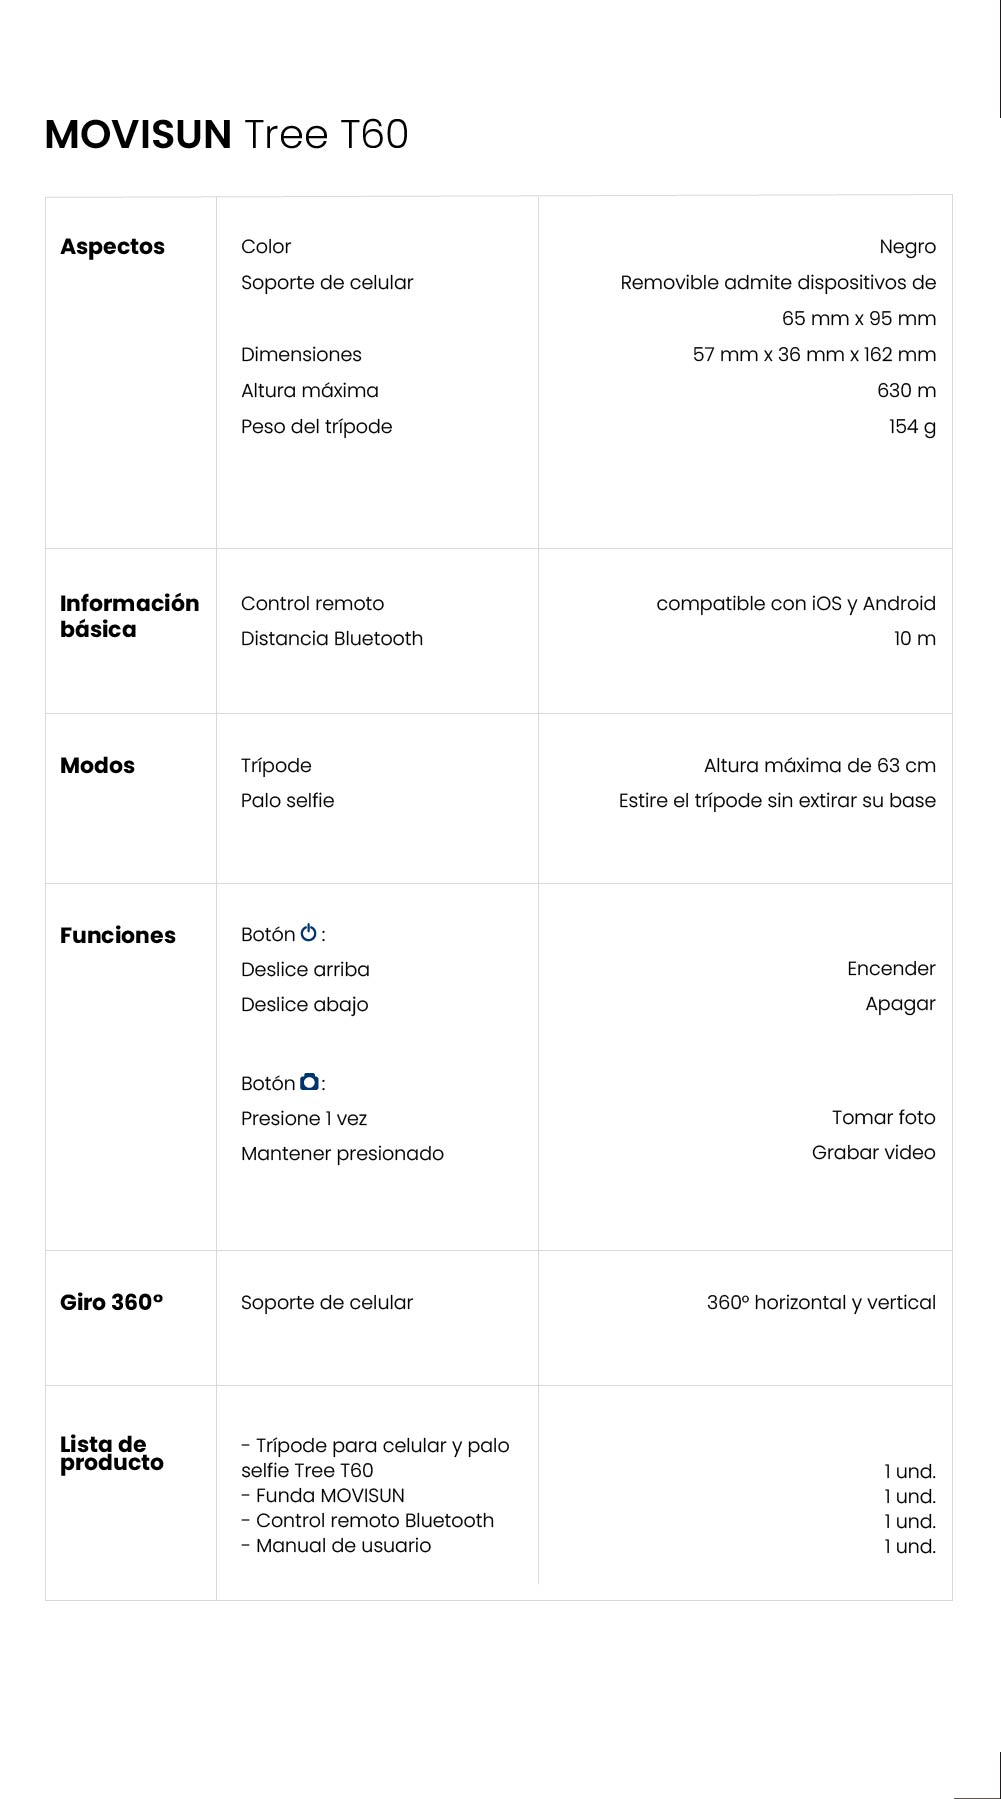
Task: Click the camera icon next to Botón
Action: pos(310,1082)
